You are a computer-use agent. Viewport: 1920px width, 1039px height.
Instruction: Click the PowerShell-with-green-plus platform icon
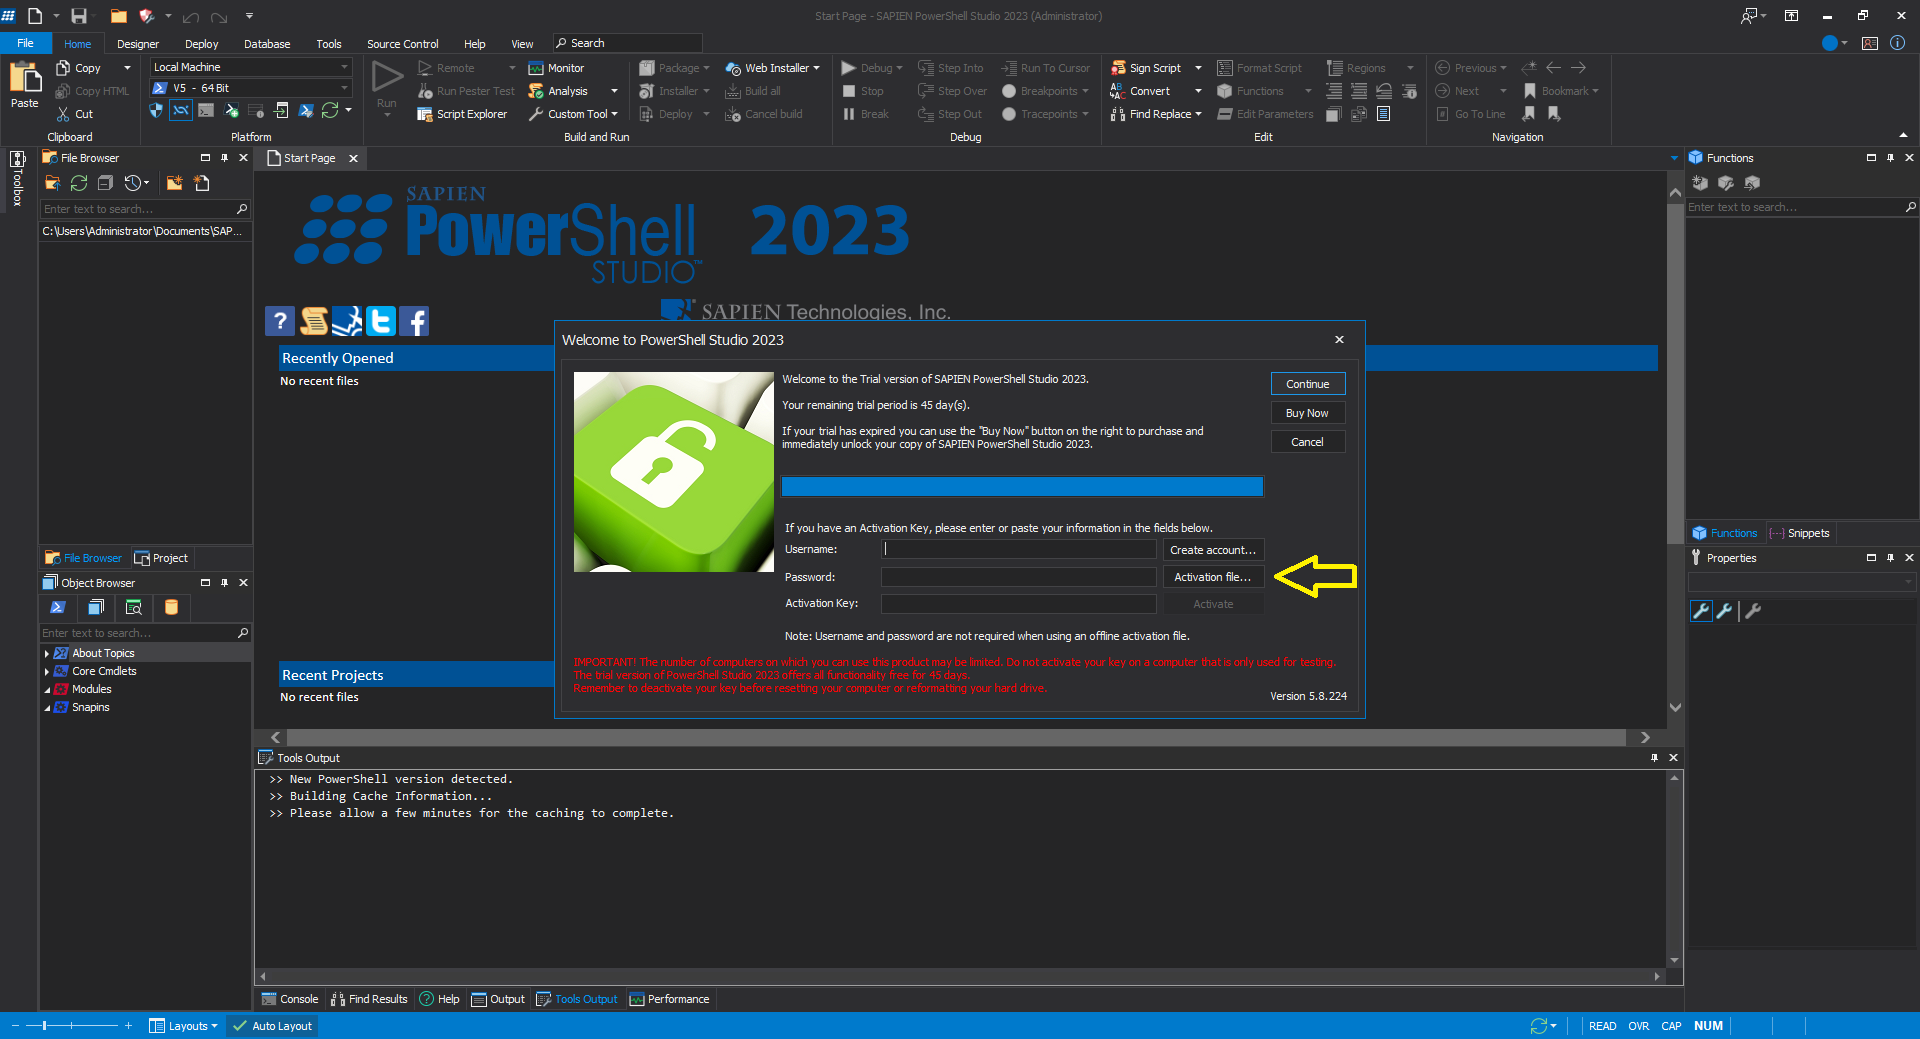pos(231,111)
